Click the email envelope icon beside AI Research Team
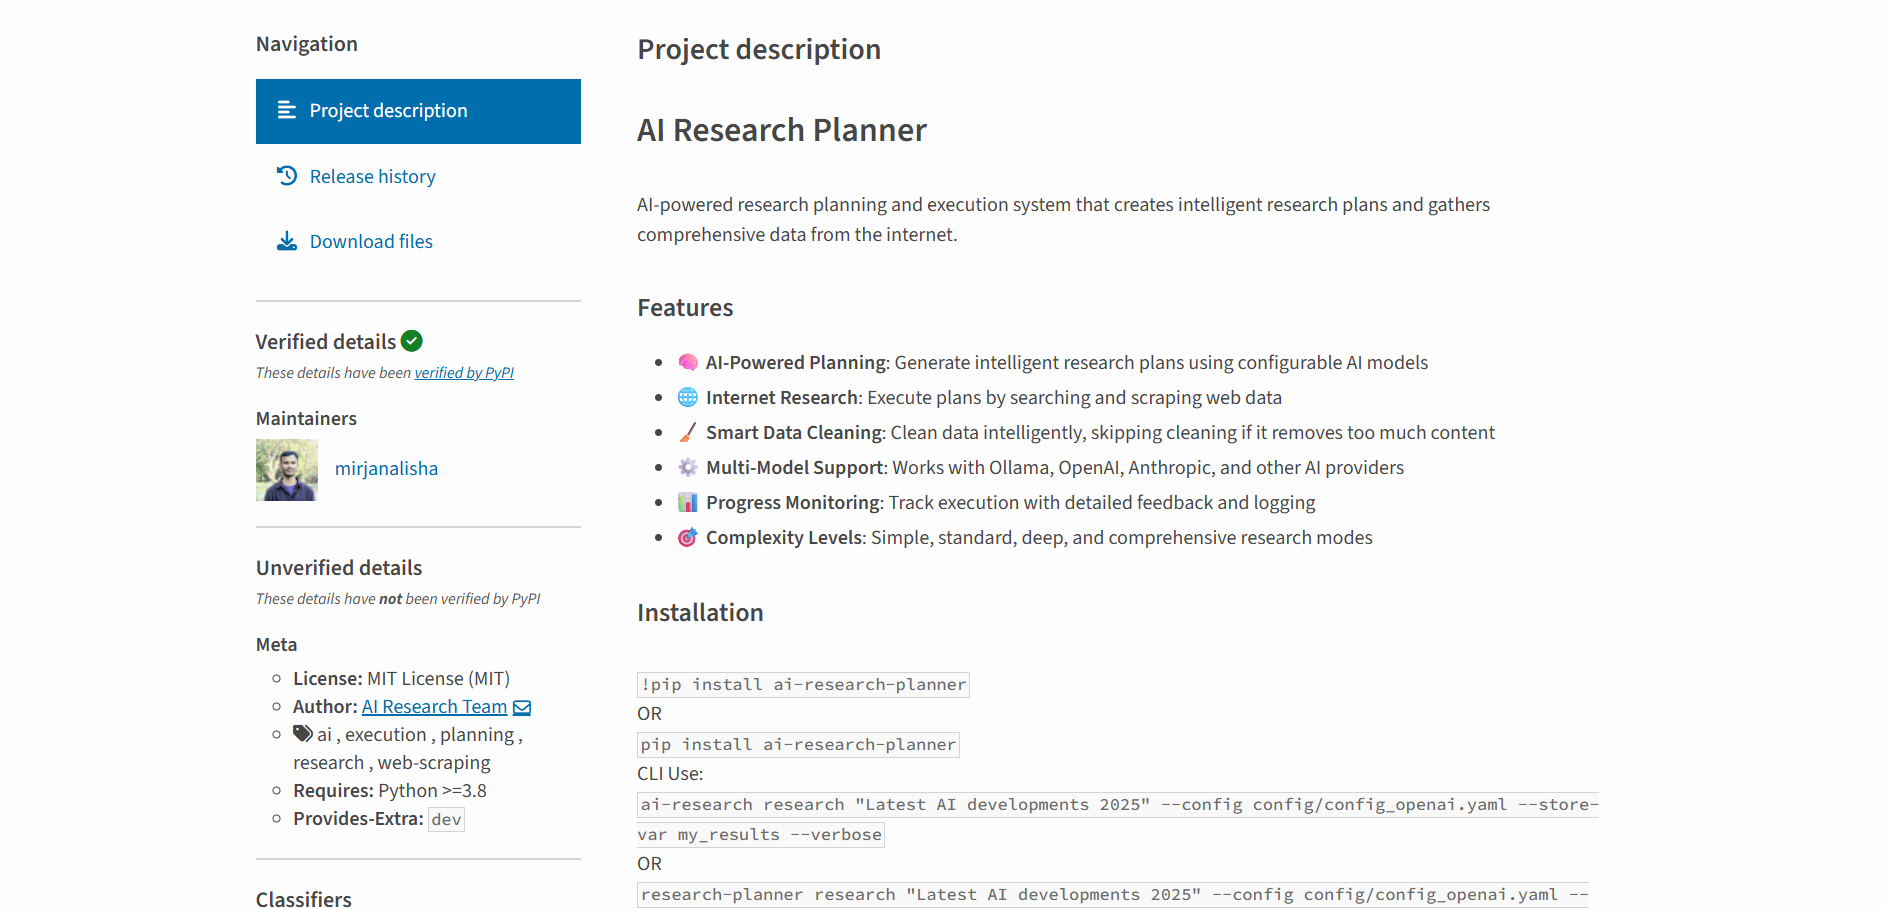Viewport: 1885px width, 909px height. (x=522, y=706)
